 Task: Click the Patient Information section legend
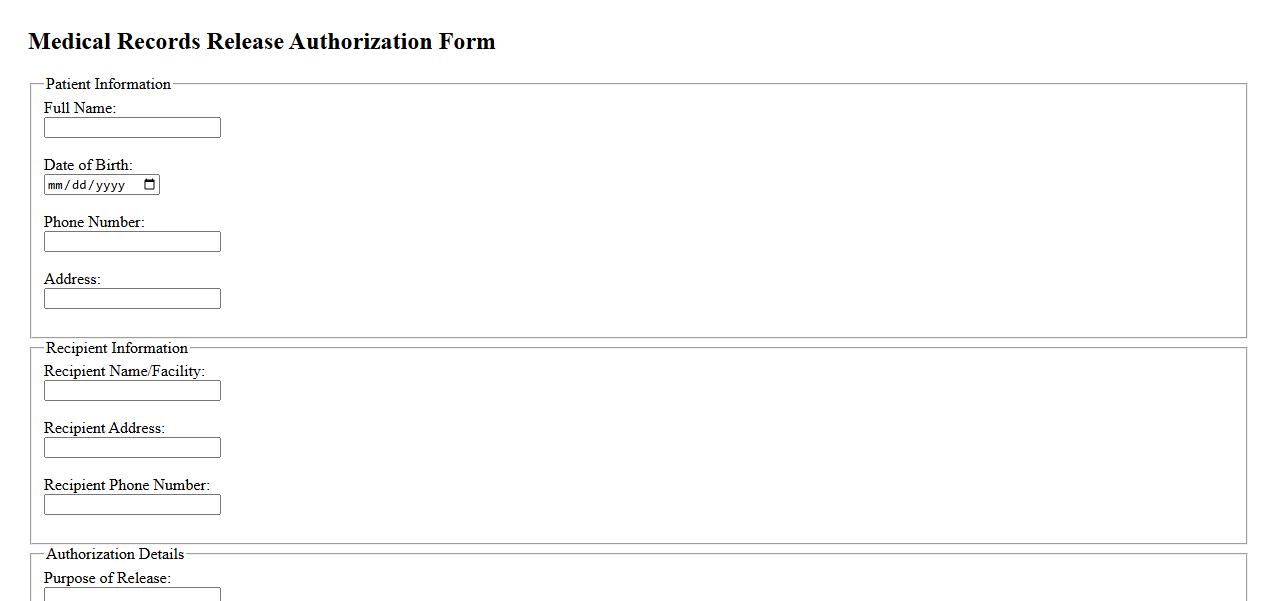click(x=108, y=84)
